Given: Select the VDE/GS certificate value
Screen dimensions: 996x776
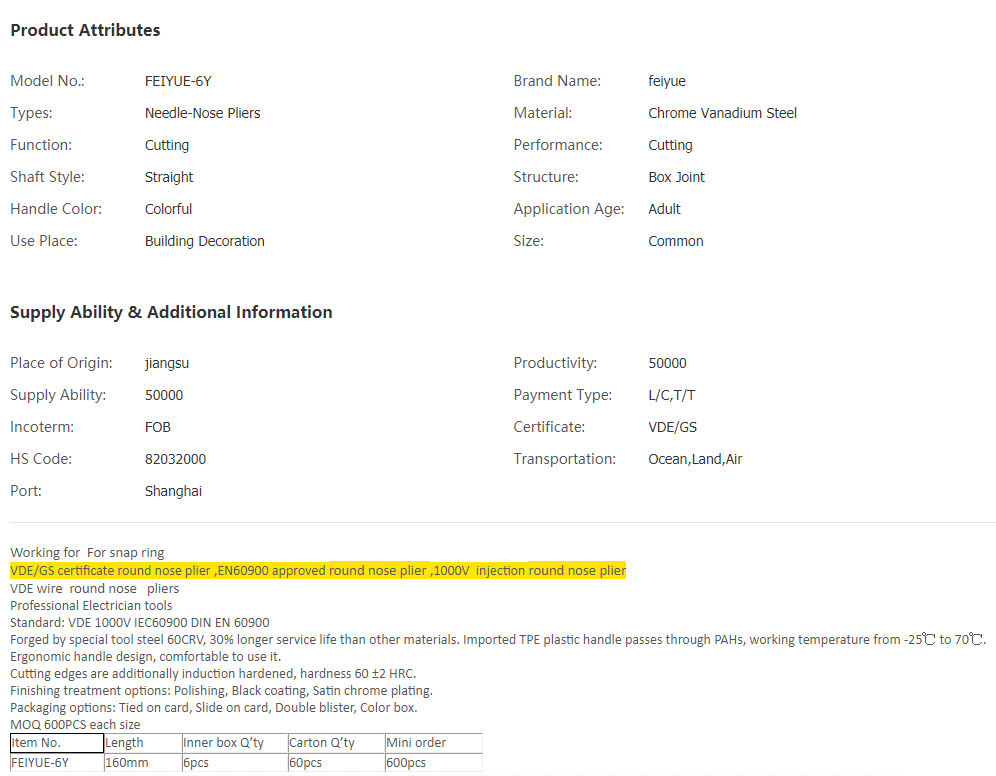Looking at the screenshot, I should point(672,427).
